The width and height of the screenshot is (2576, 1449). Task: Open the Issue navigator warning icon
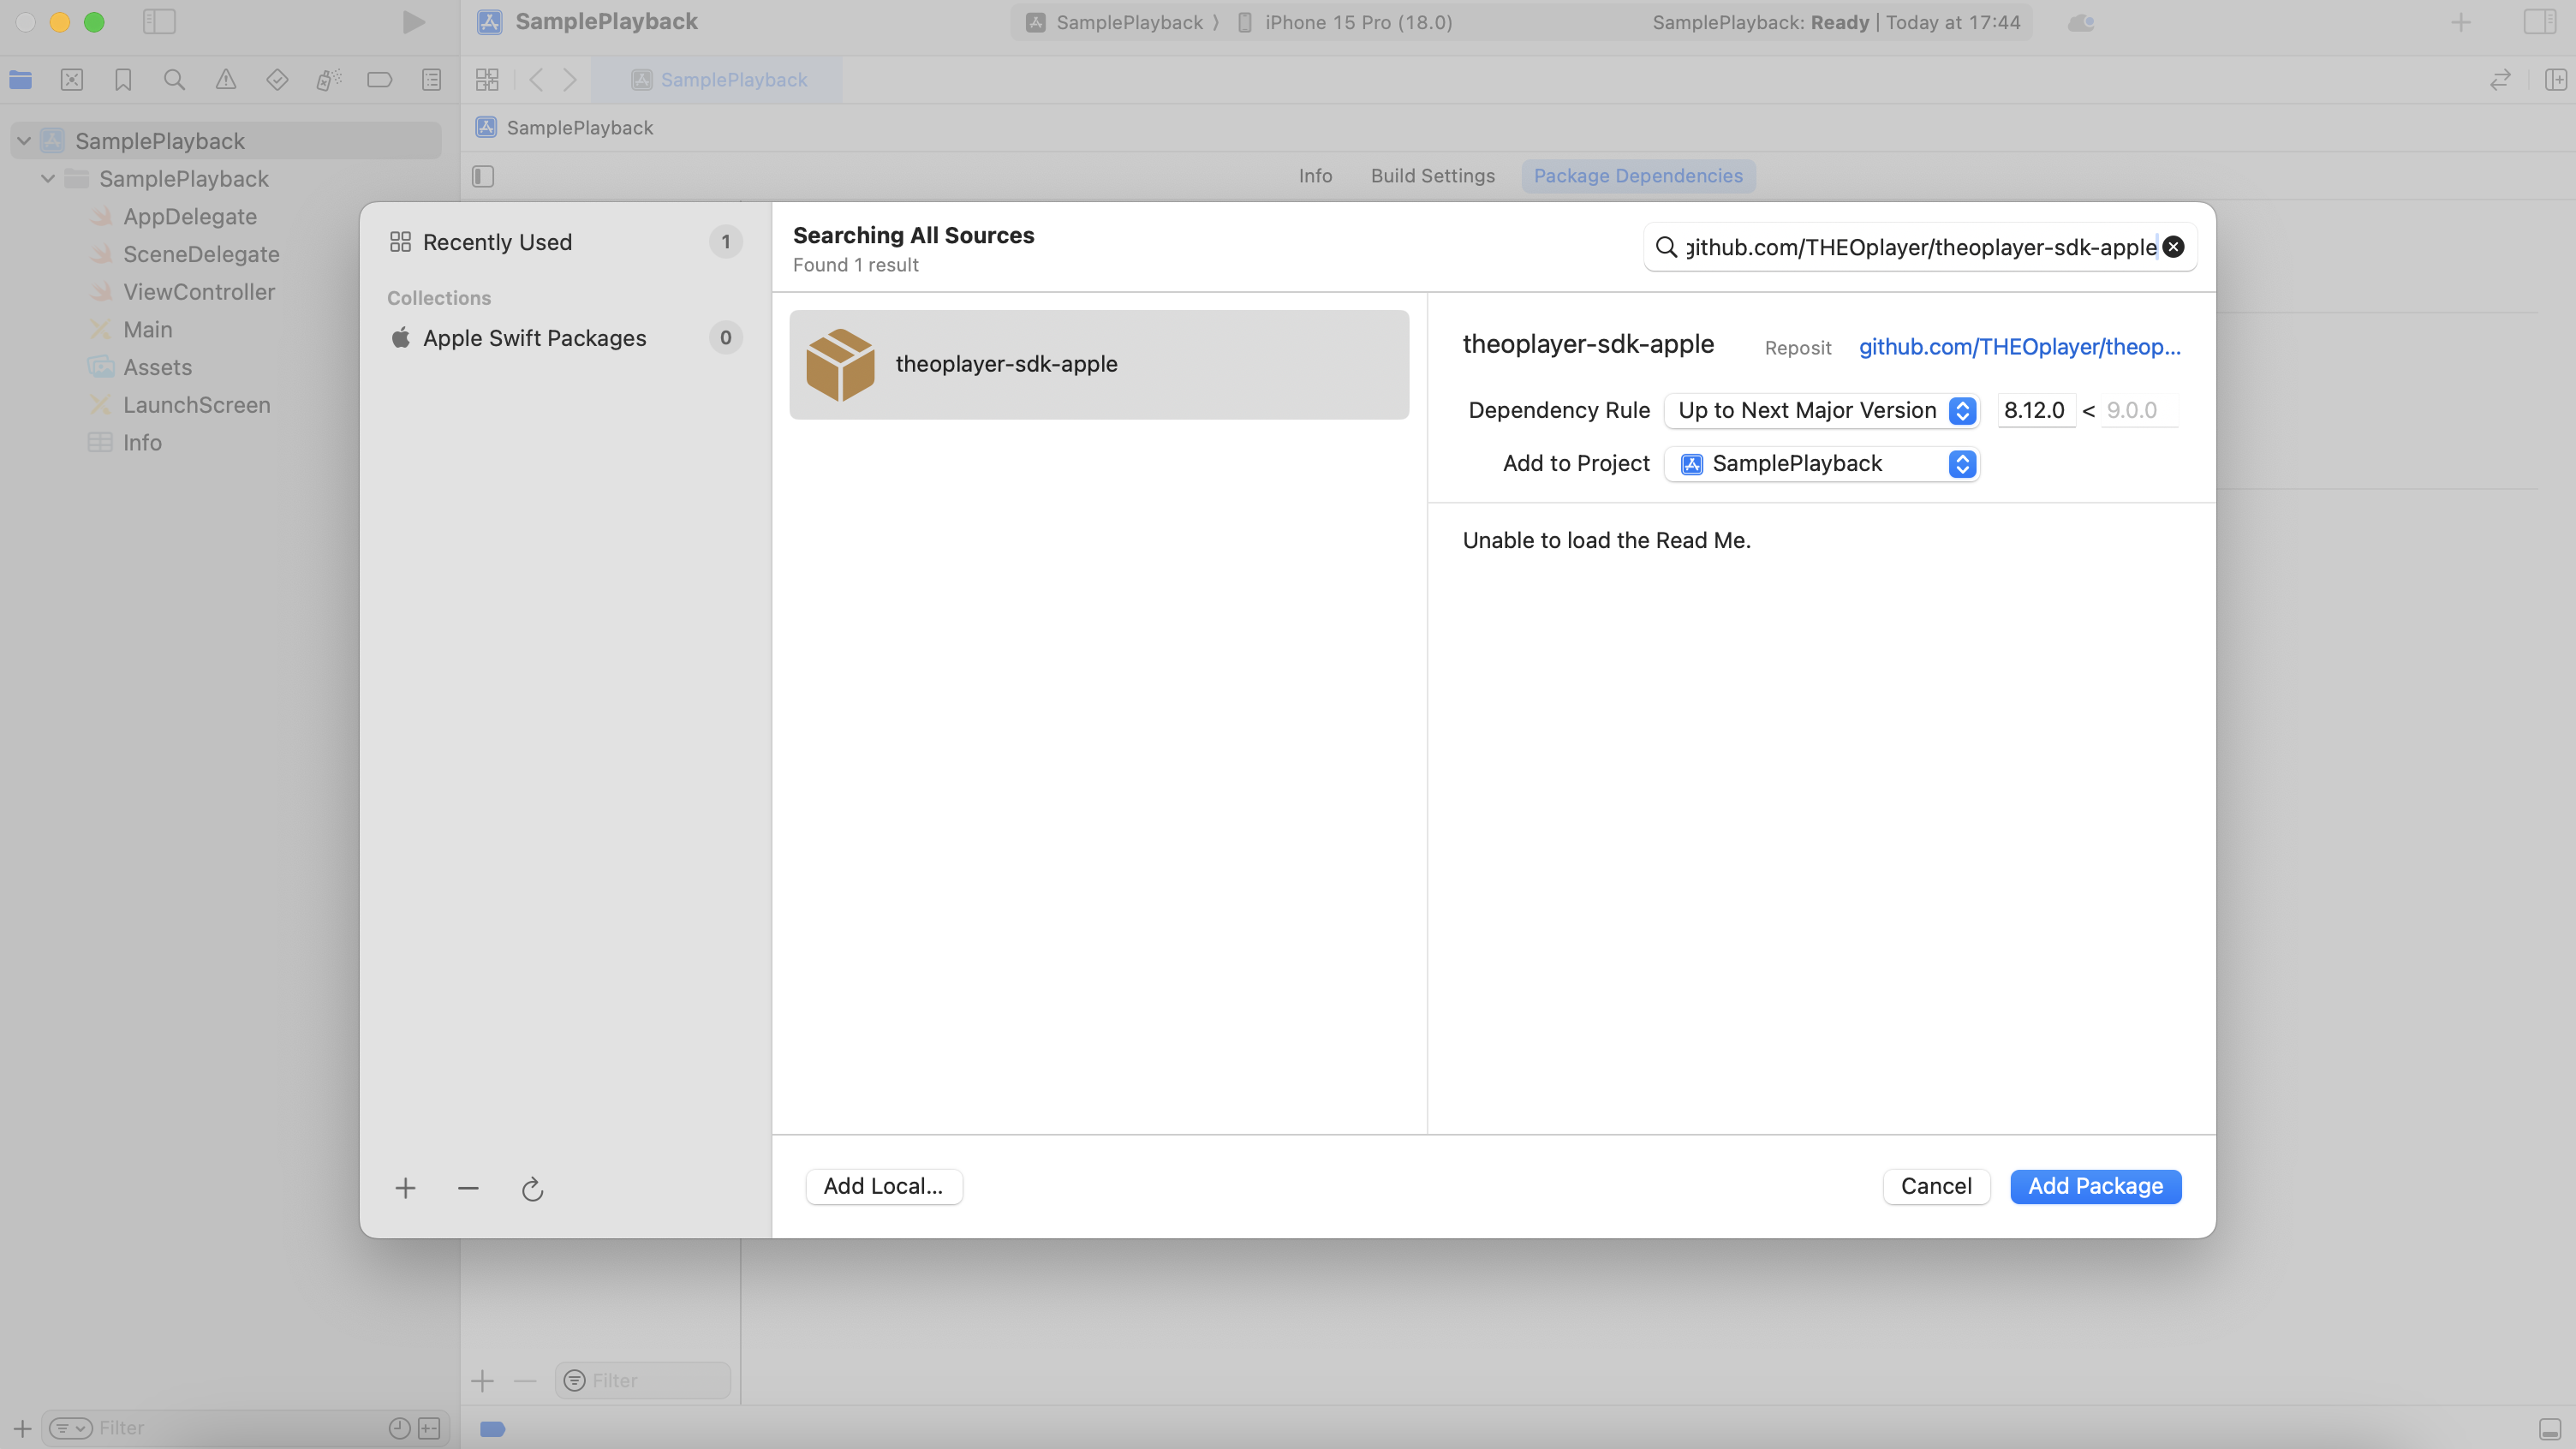(226, 80)
